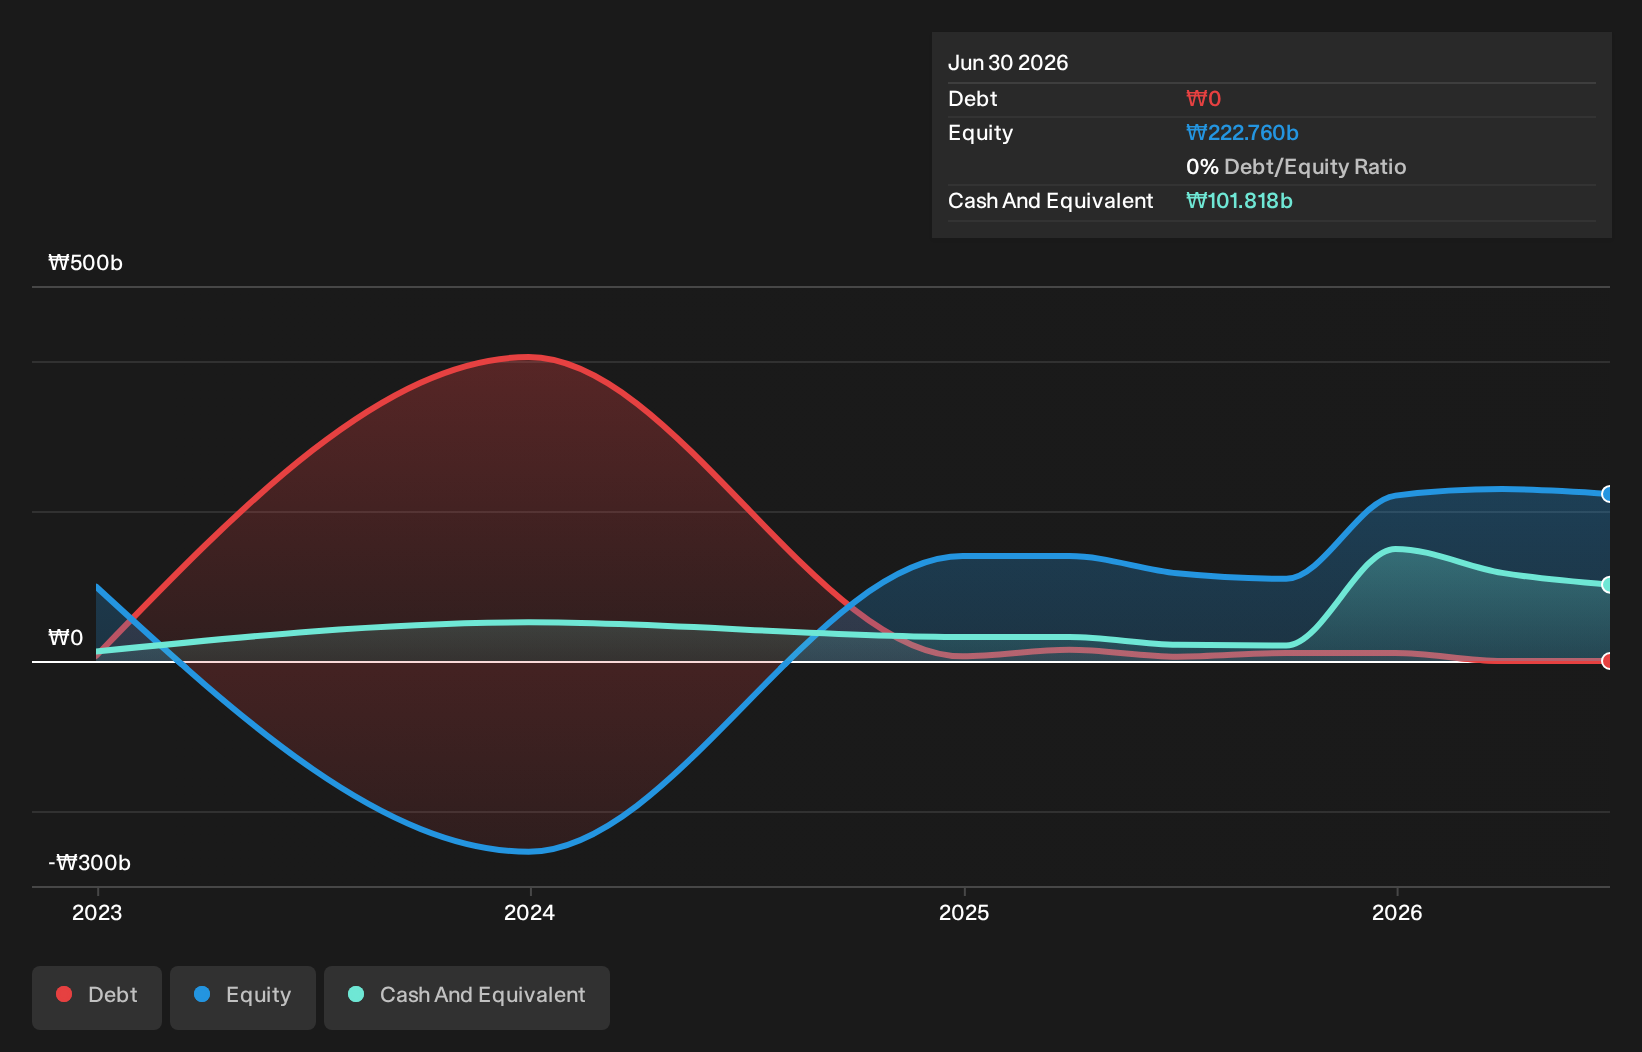Viewport: 1642px width, 1052px height.
Task: Click the red Debt legend dot
Action: tap(64, 994)
